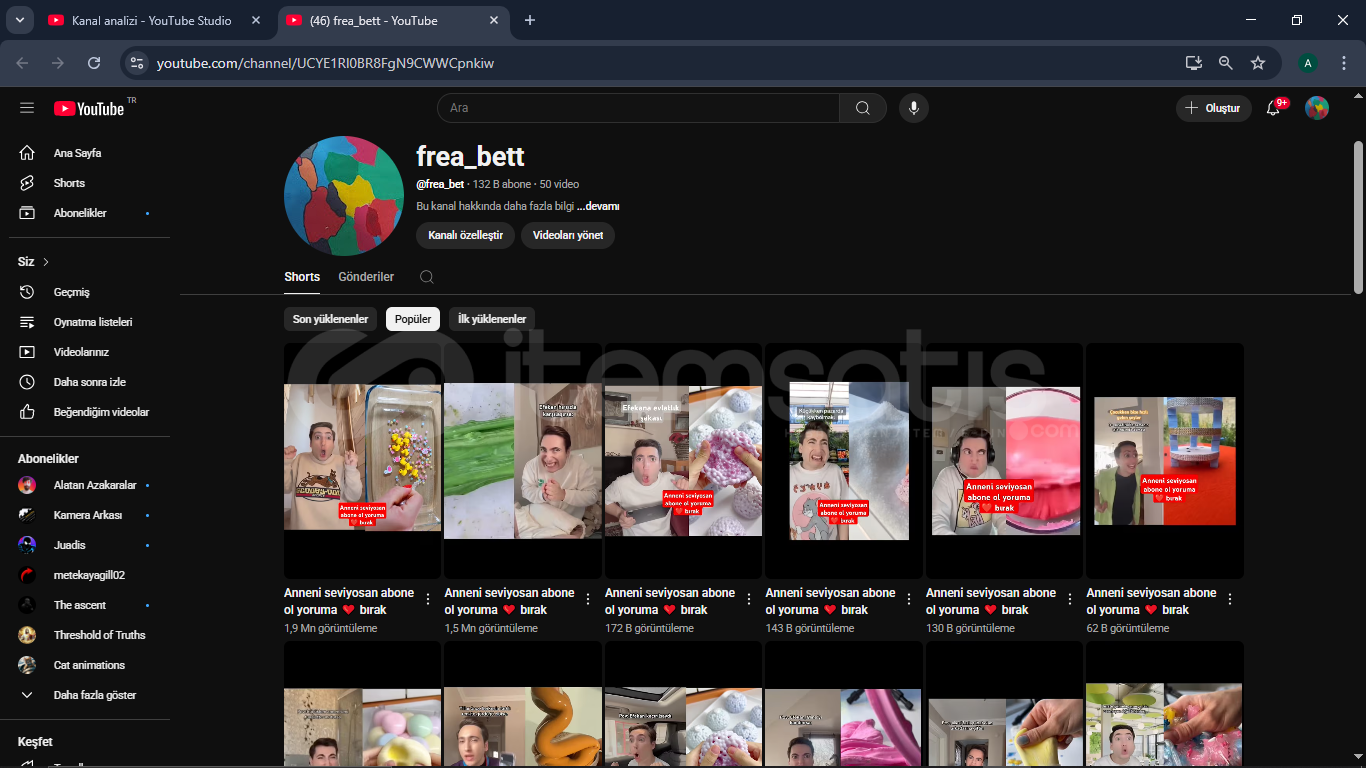Select the Son yüklenenler filter chip
The height and width of the screenshot is (768, 1366).
click(330, 319)
